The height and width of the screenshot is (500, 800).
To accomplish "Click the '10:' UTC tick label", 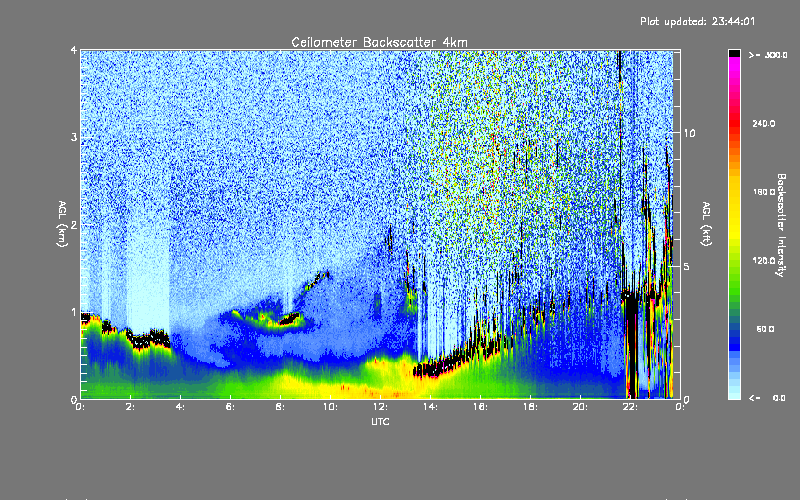I will 330,407.
